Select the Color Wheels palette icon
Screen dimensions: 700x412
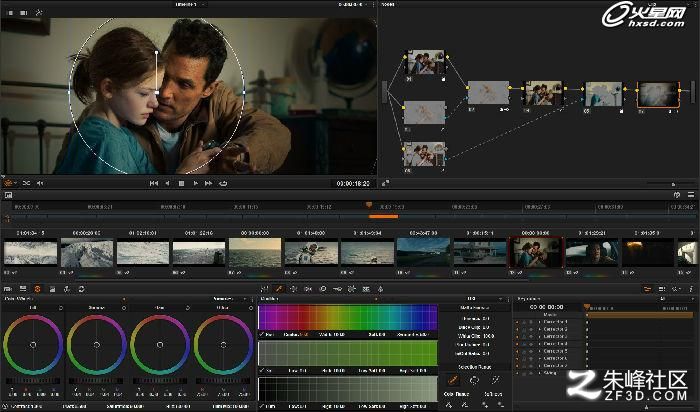(38, 289)
